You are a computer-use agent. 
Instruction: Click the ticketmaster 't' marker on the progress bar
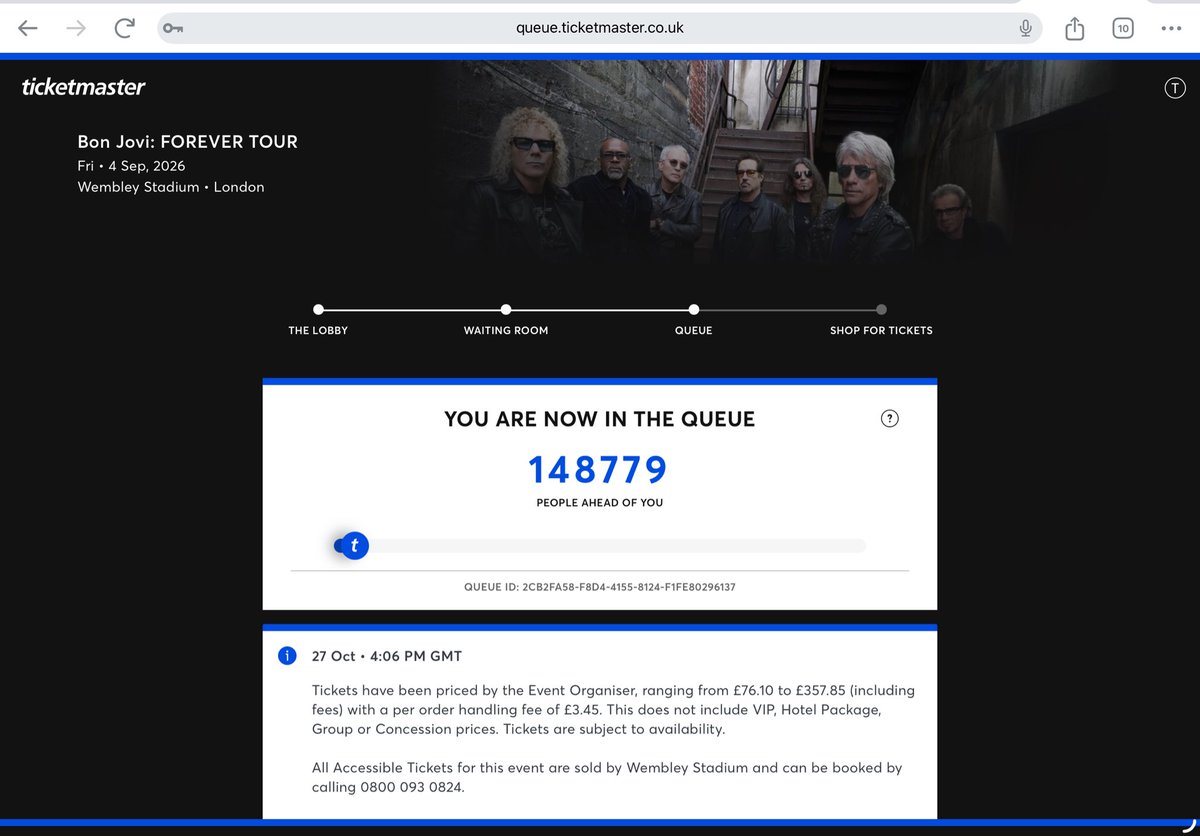click(x=354, y=545)
